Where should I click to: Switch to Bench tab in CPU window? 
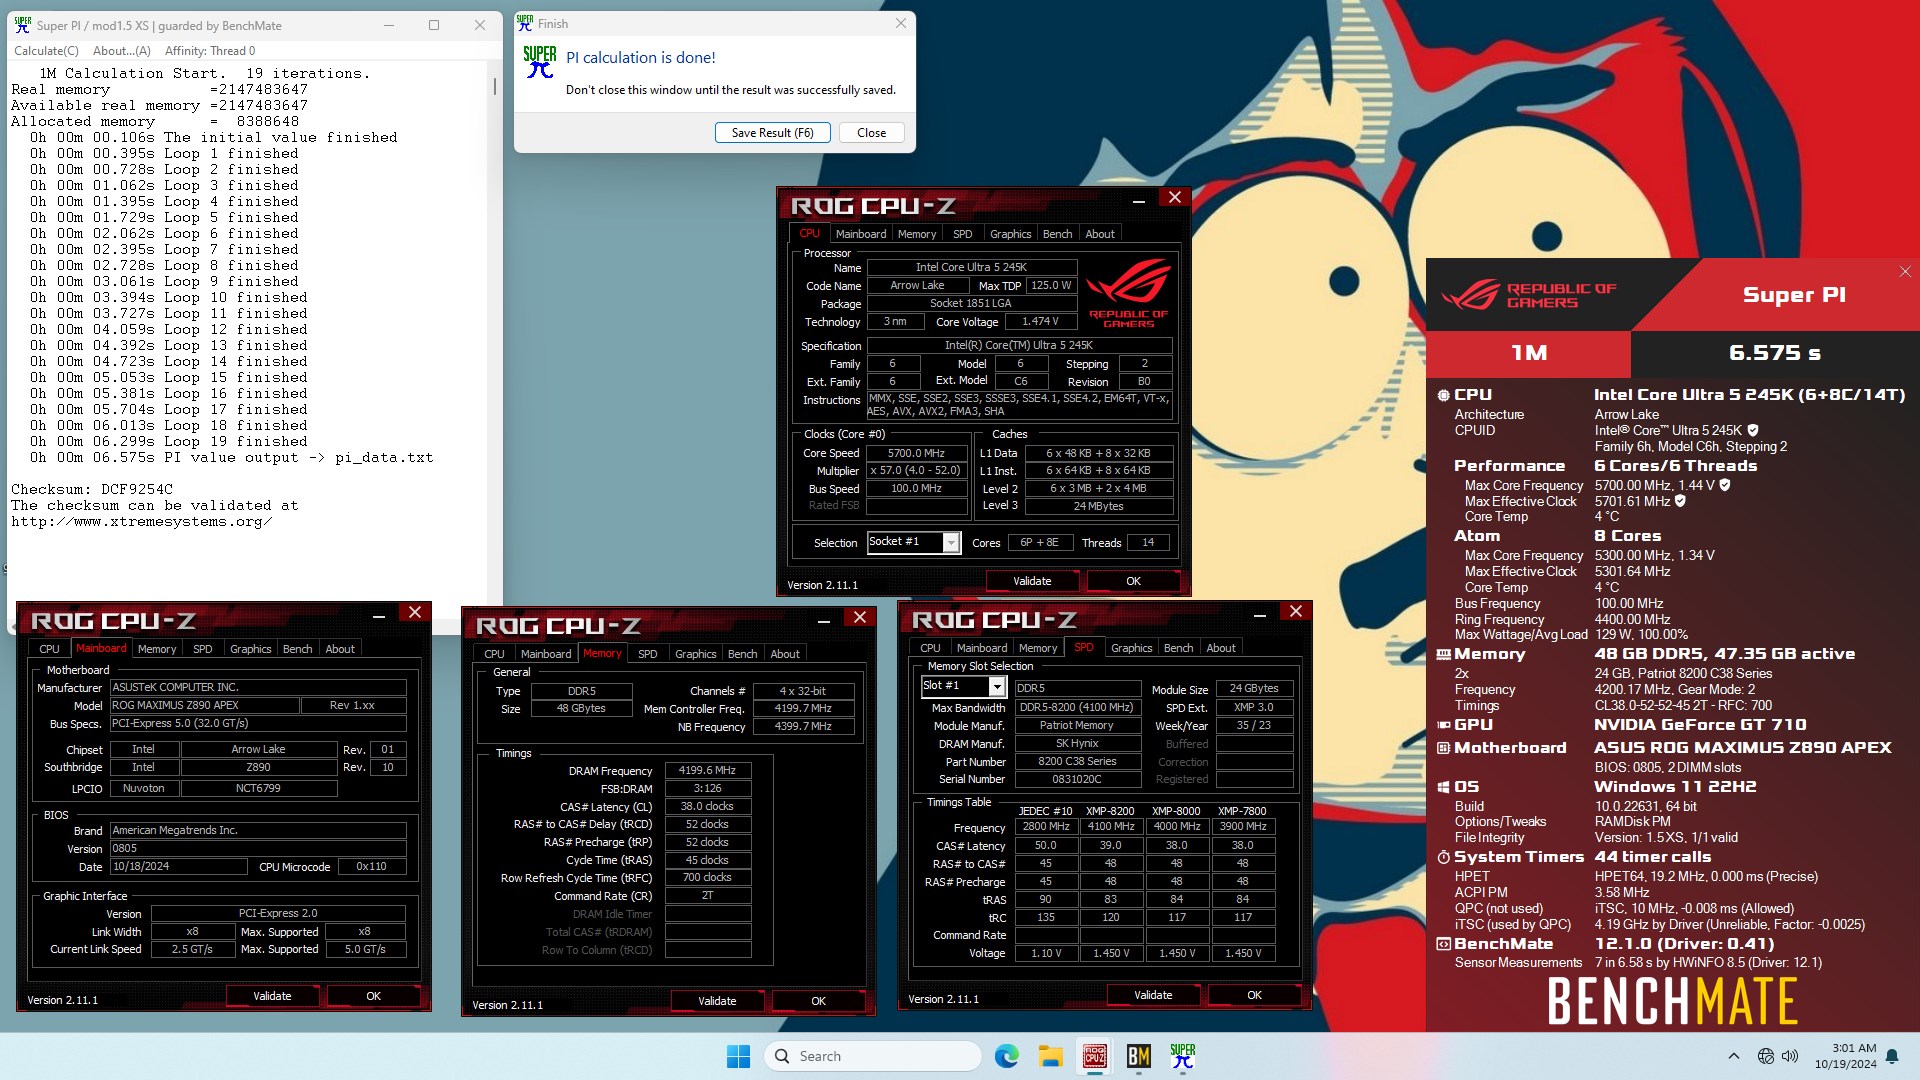tap(1057, 234)
